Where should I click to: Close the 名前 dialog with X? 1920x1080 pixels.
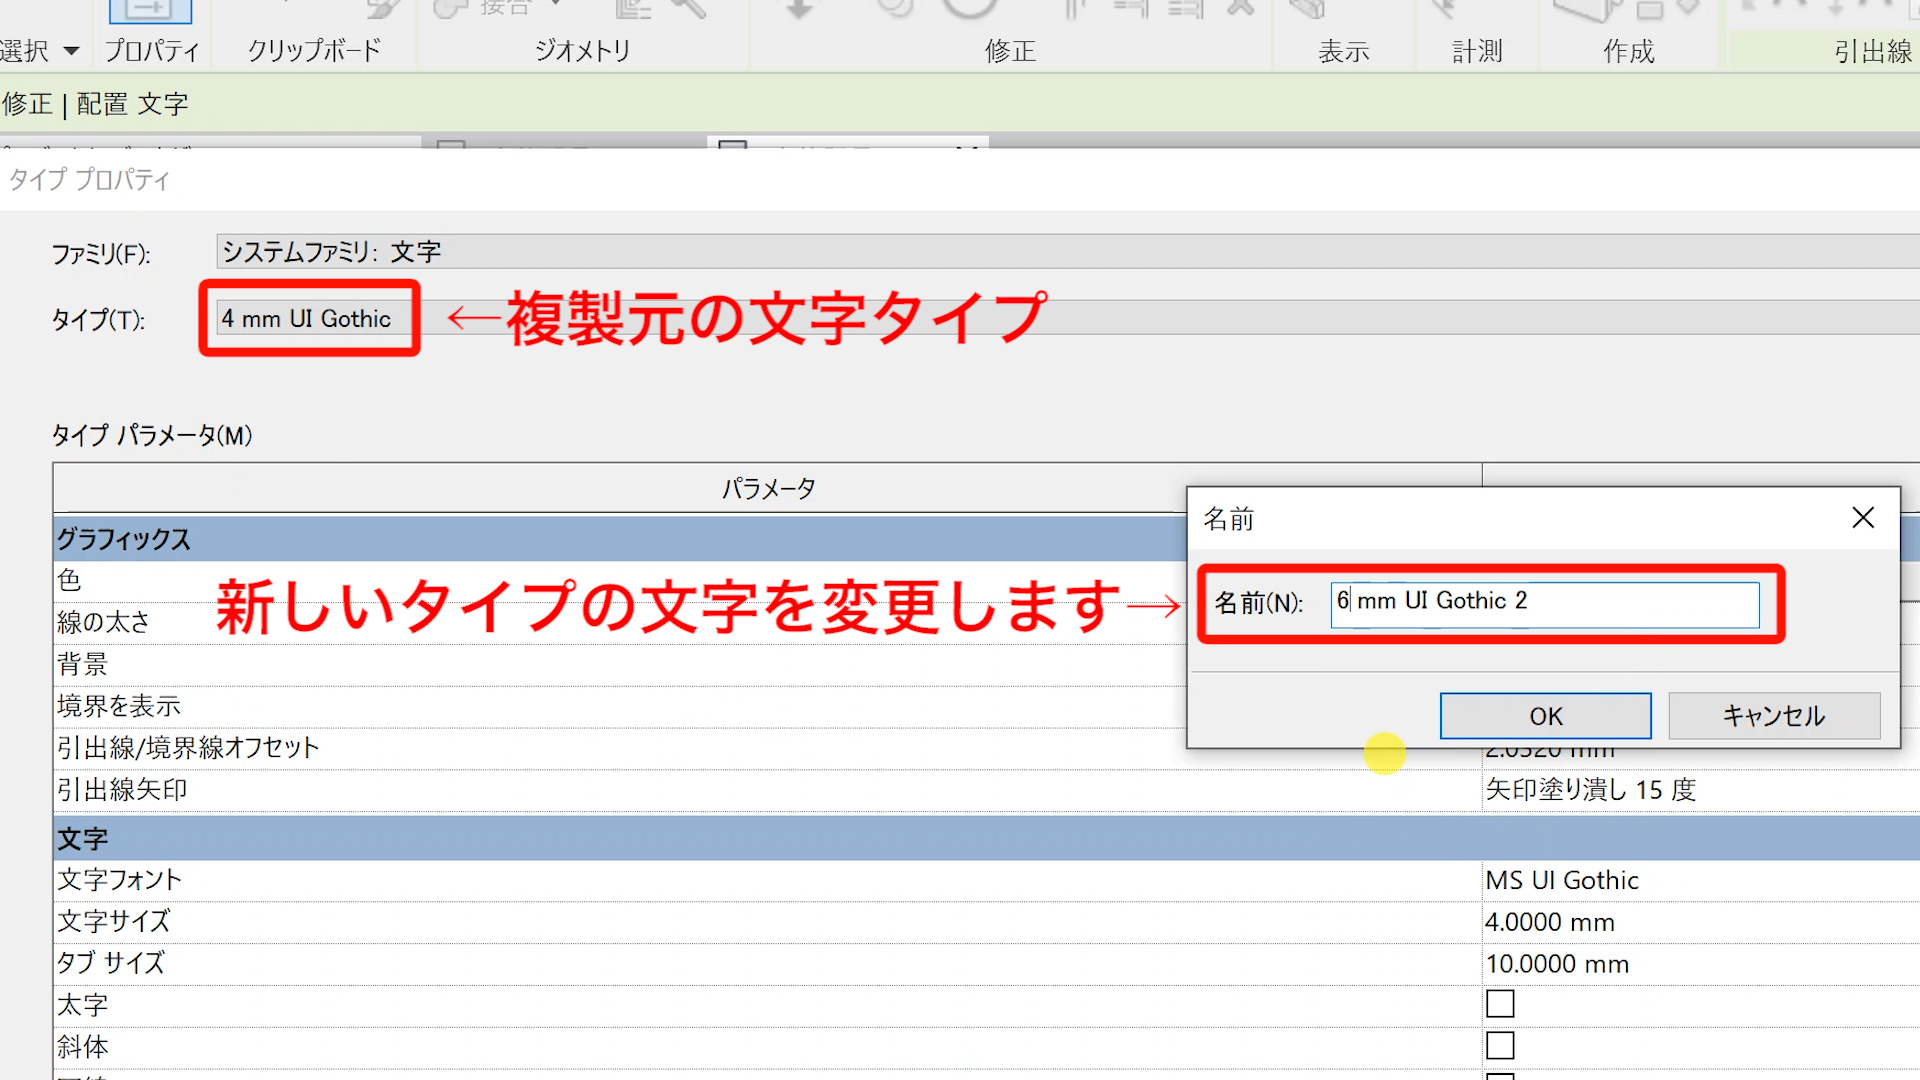pos(1862,518)
